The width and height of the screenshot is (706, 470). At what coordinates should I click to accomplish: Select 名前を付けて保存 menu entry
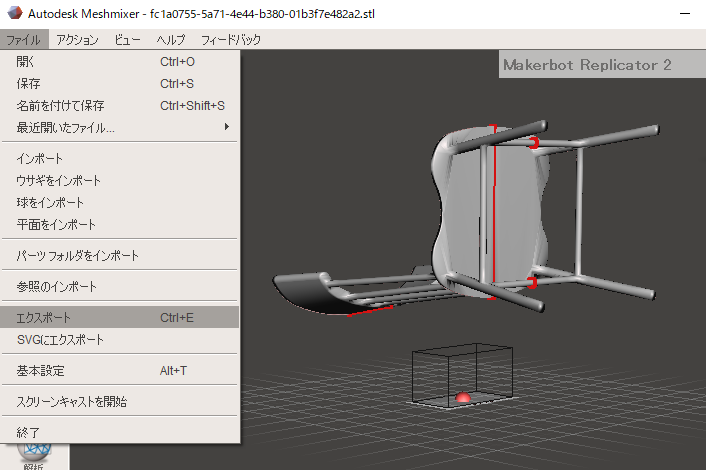(x=120, y=105)
